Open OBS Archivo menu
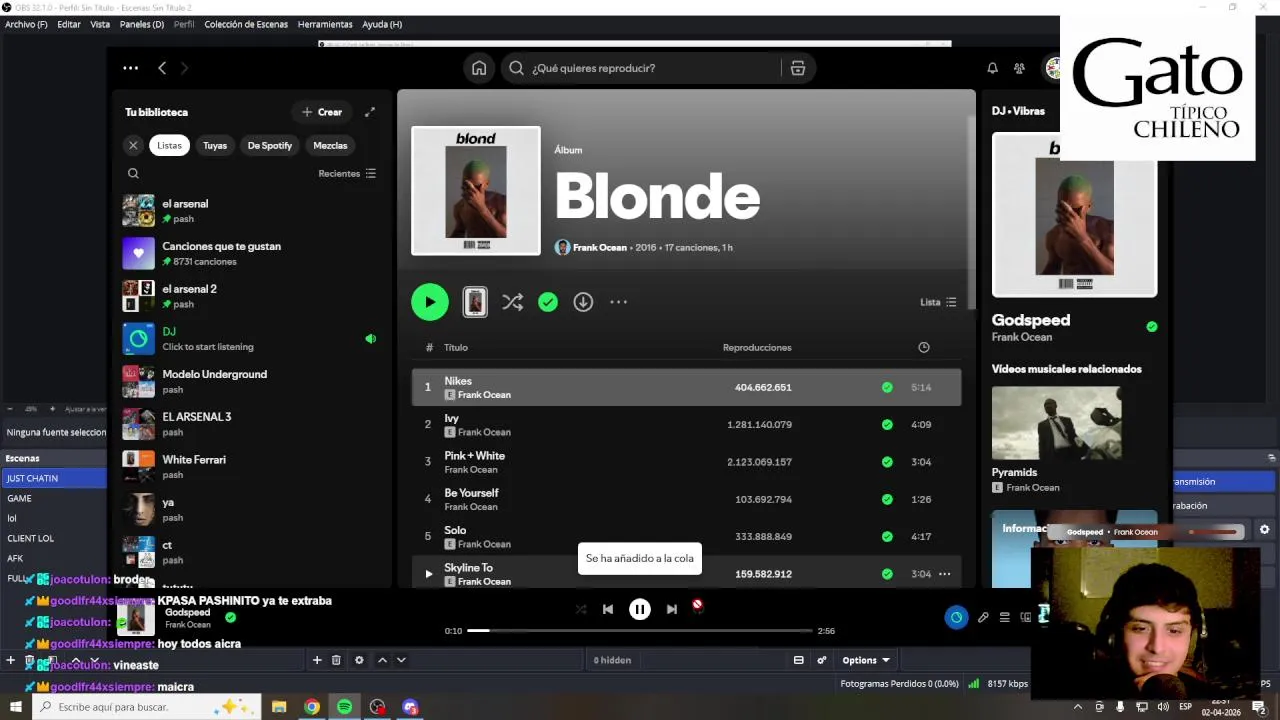This screenshot has height=720, width=1280. click(26, 24)
